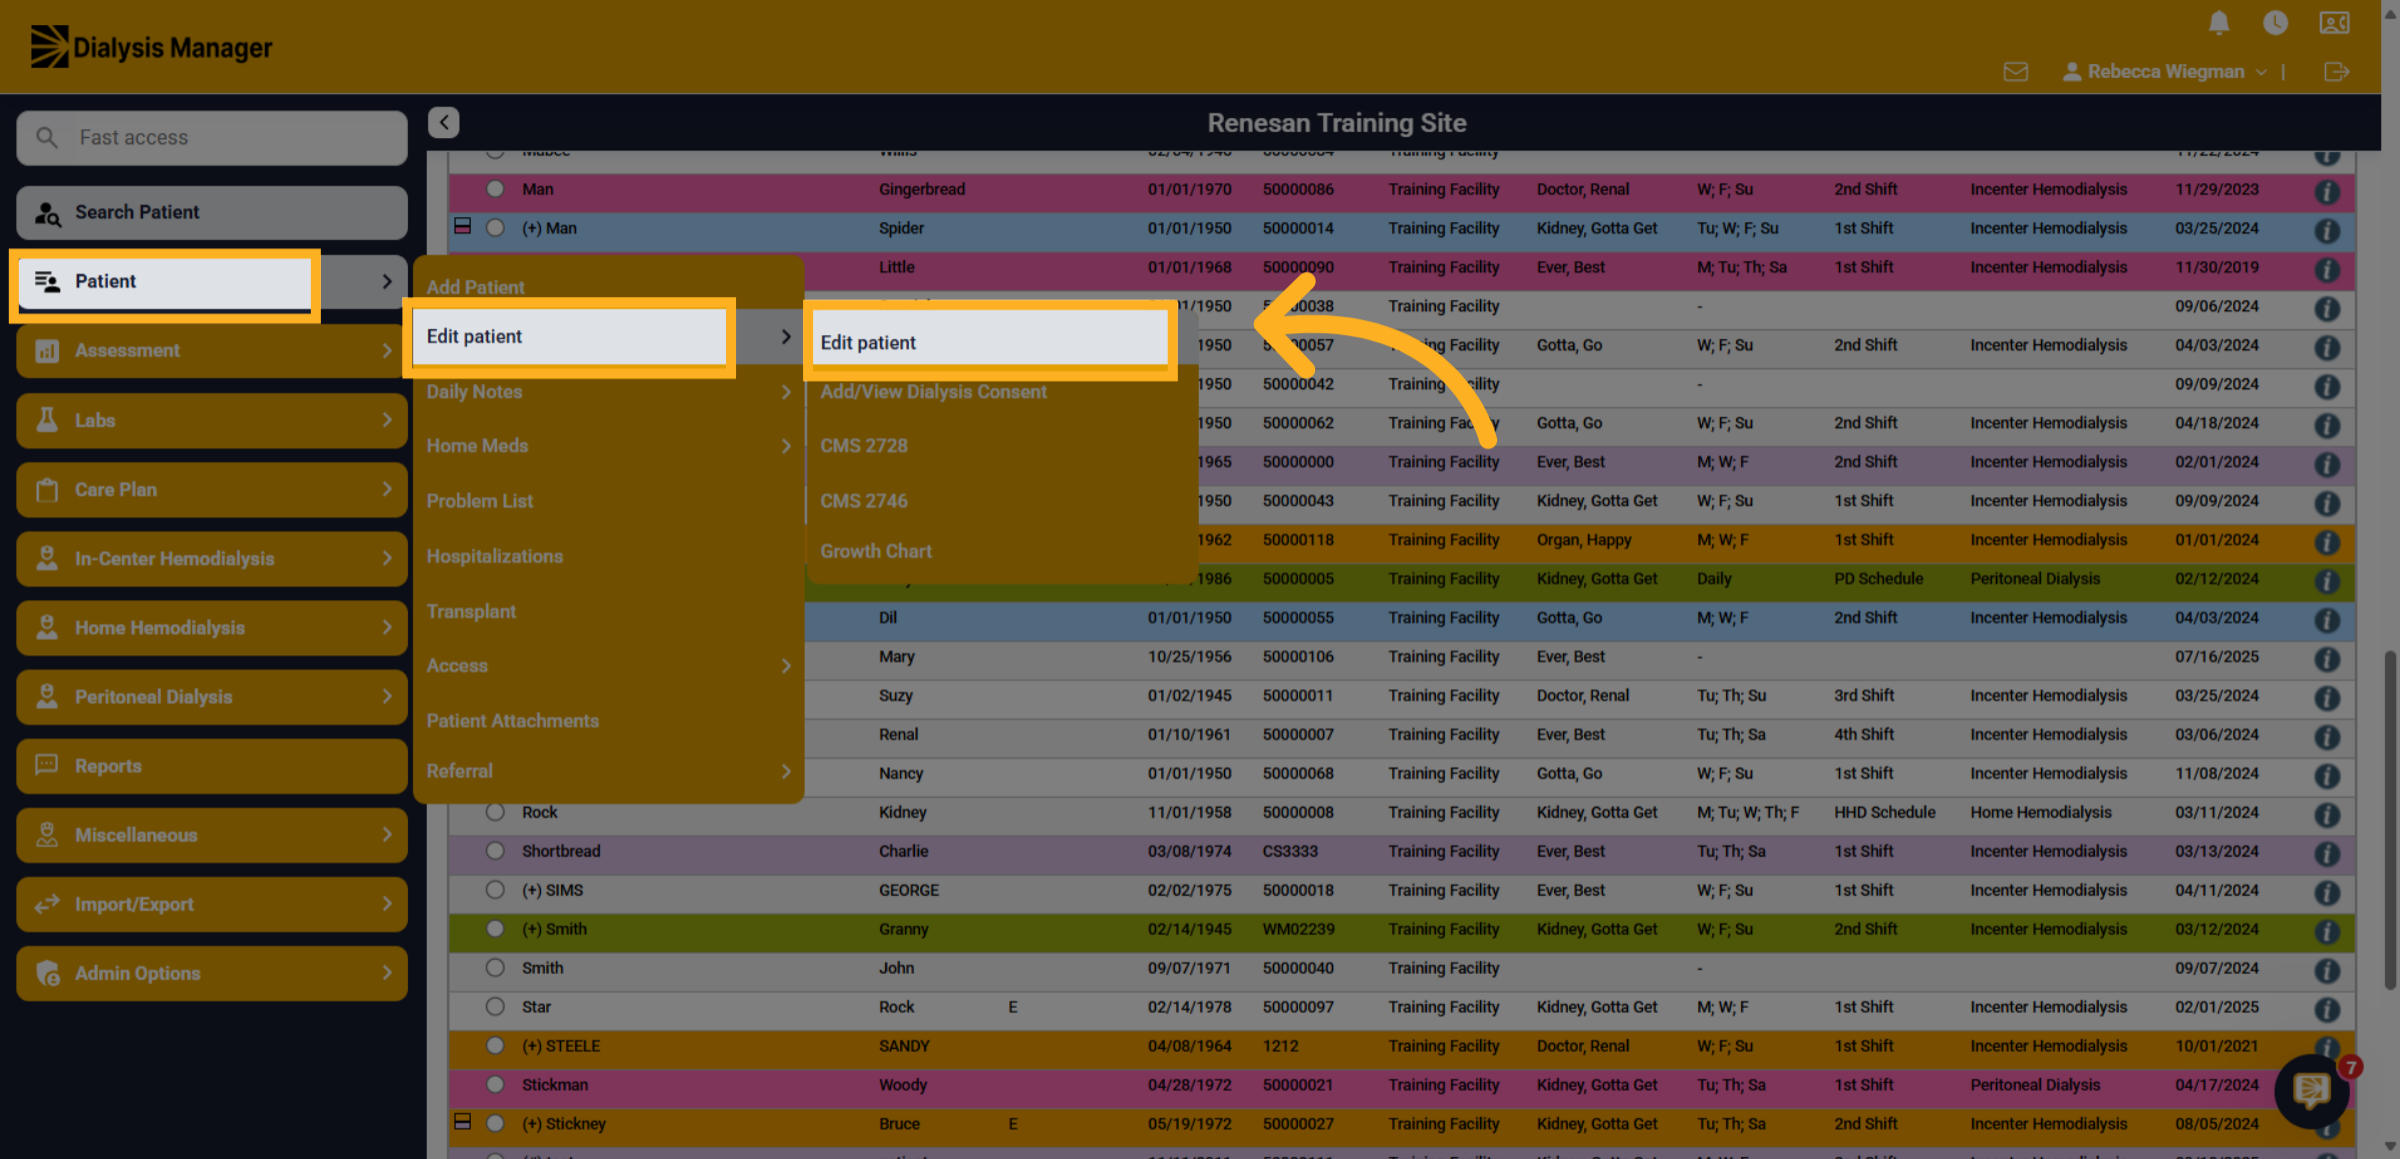Click the logout icon beside username
Screen dimensions: 2400x1159
[x=2336, y=71]
